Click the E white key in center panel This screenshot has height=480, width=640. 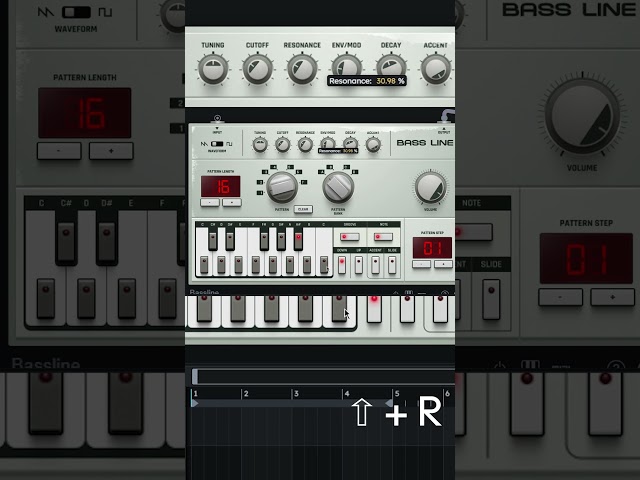[238, 265]
